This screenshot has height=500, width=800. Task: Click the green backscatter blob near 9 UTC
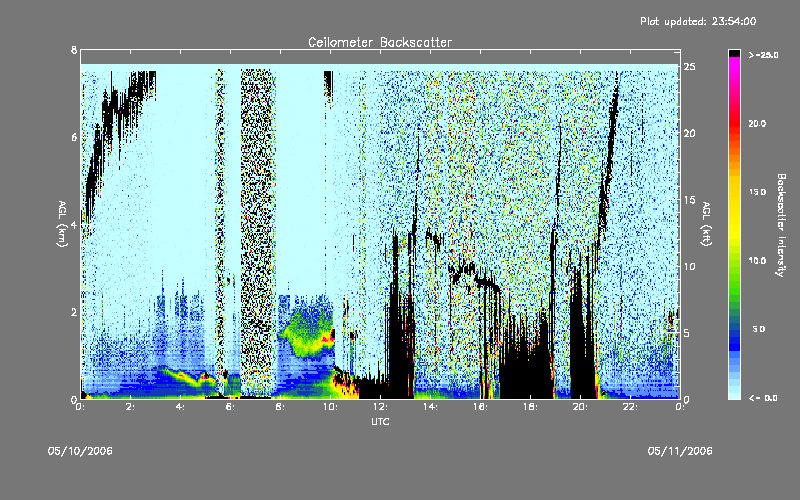[x=309, y=332]
